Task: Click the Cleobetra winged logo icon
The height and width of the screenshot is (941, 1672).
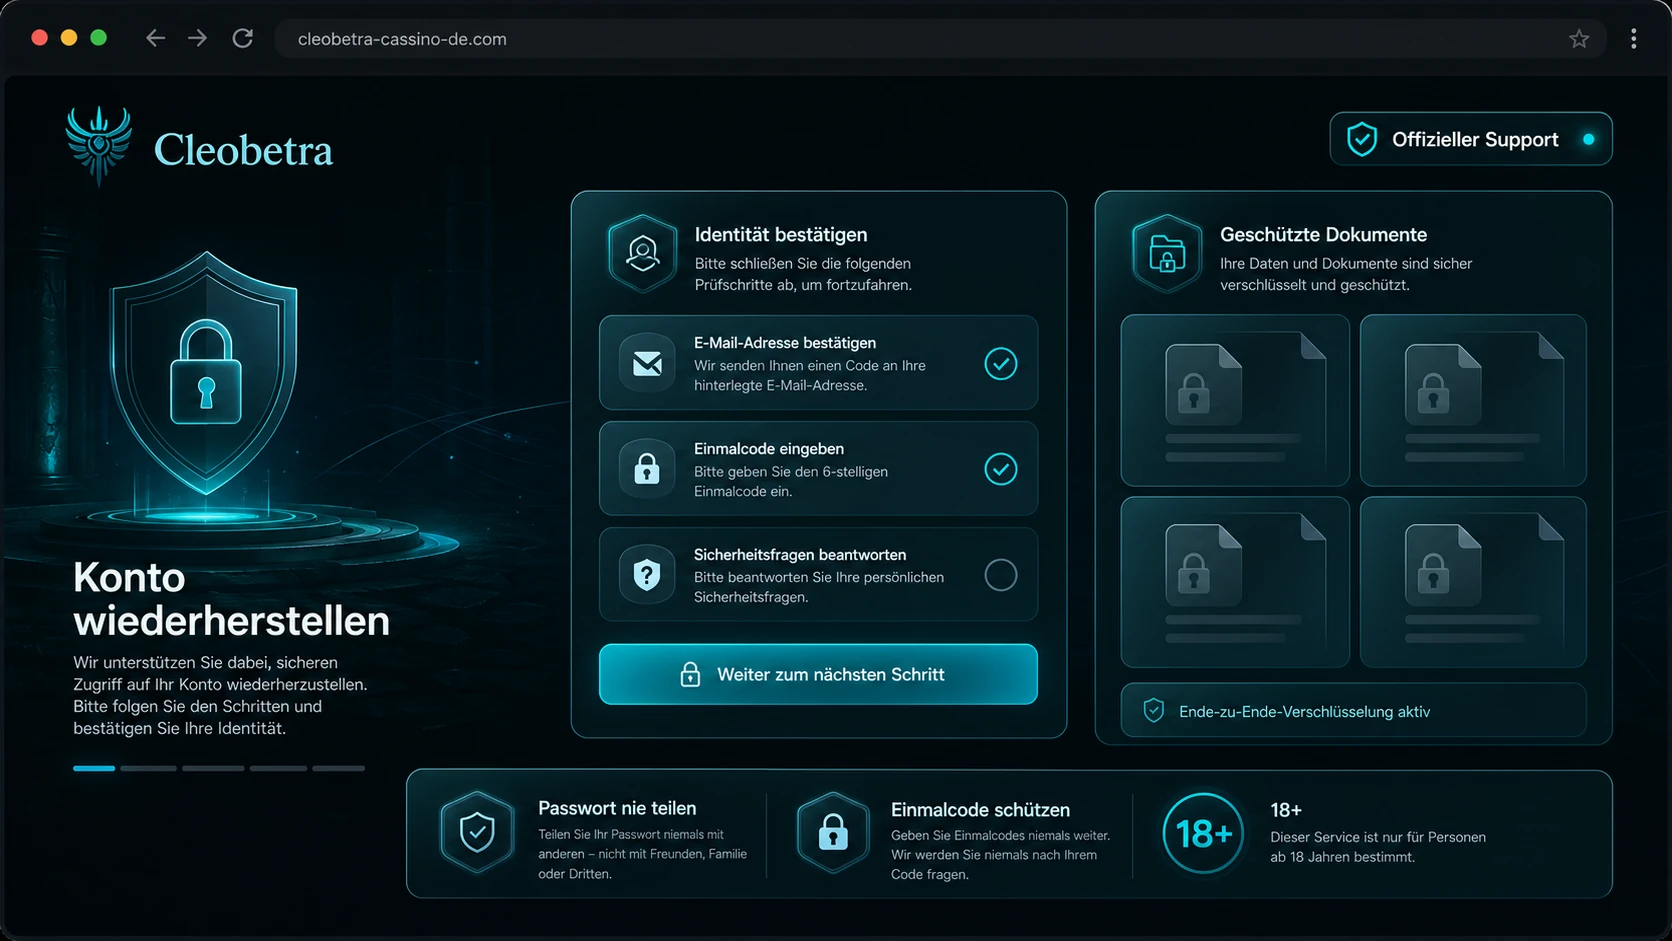Action: [x=98, y=145]
